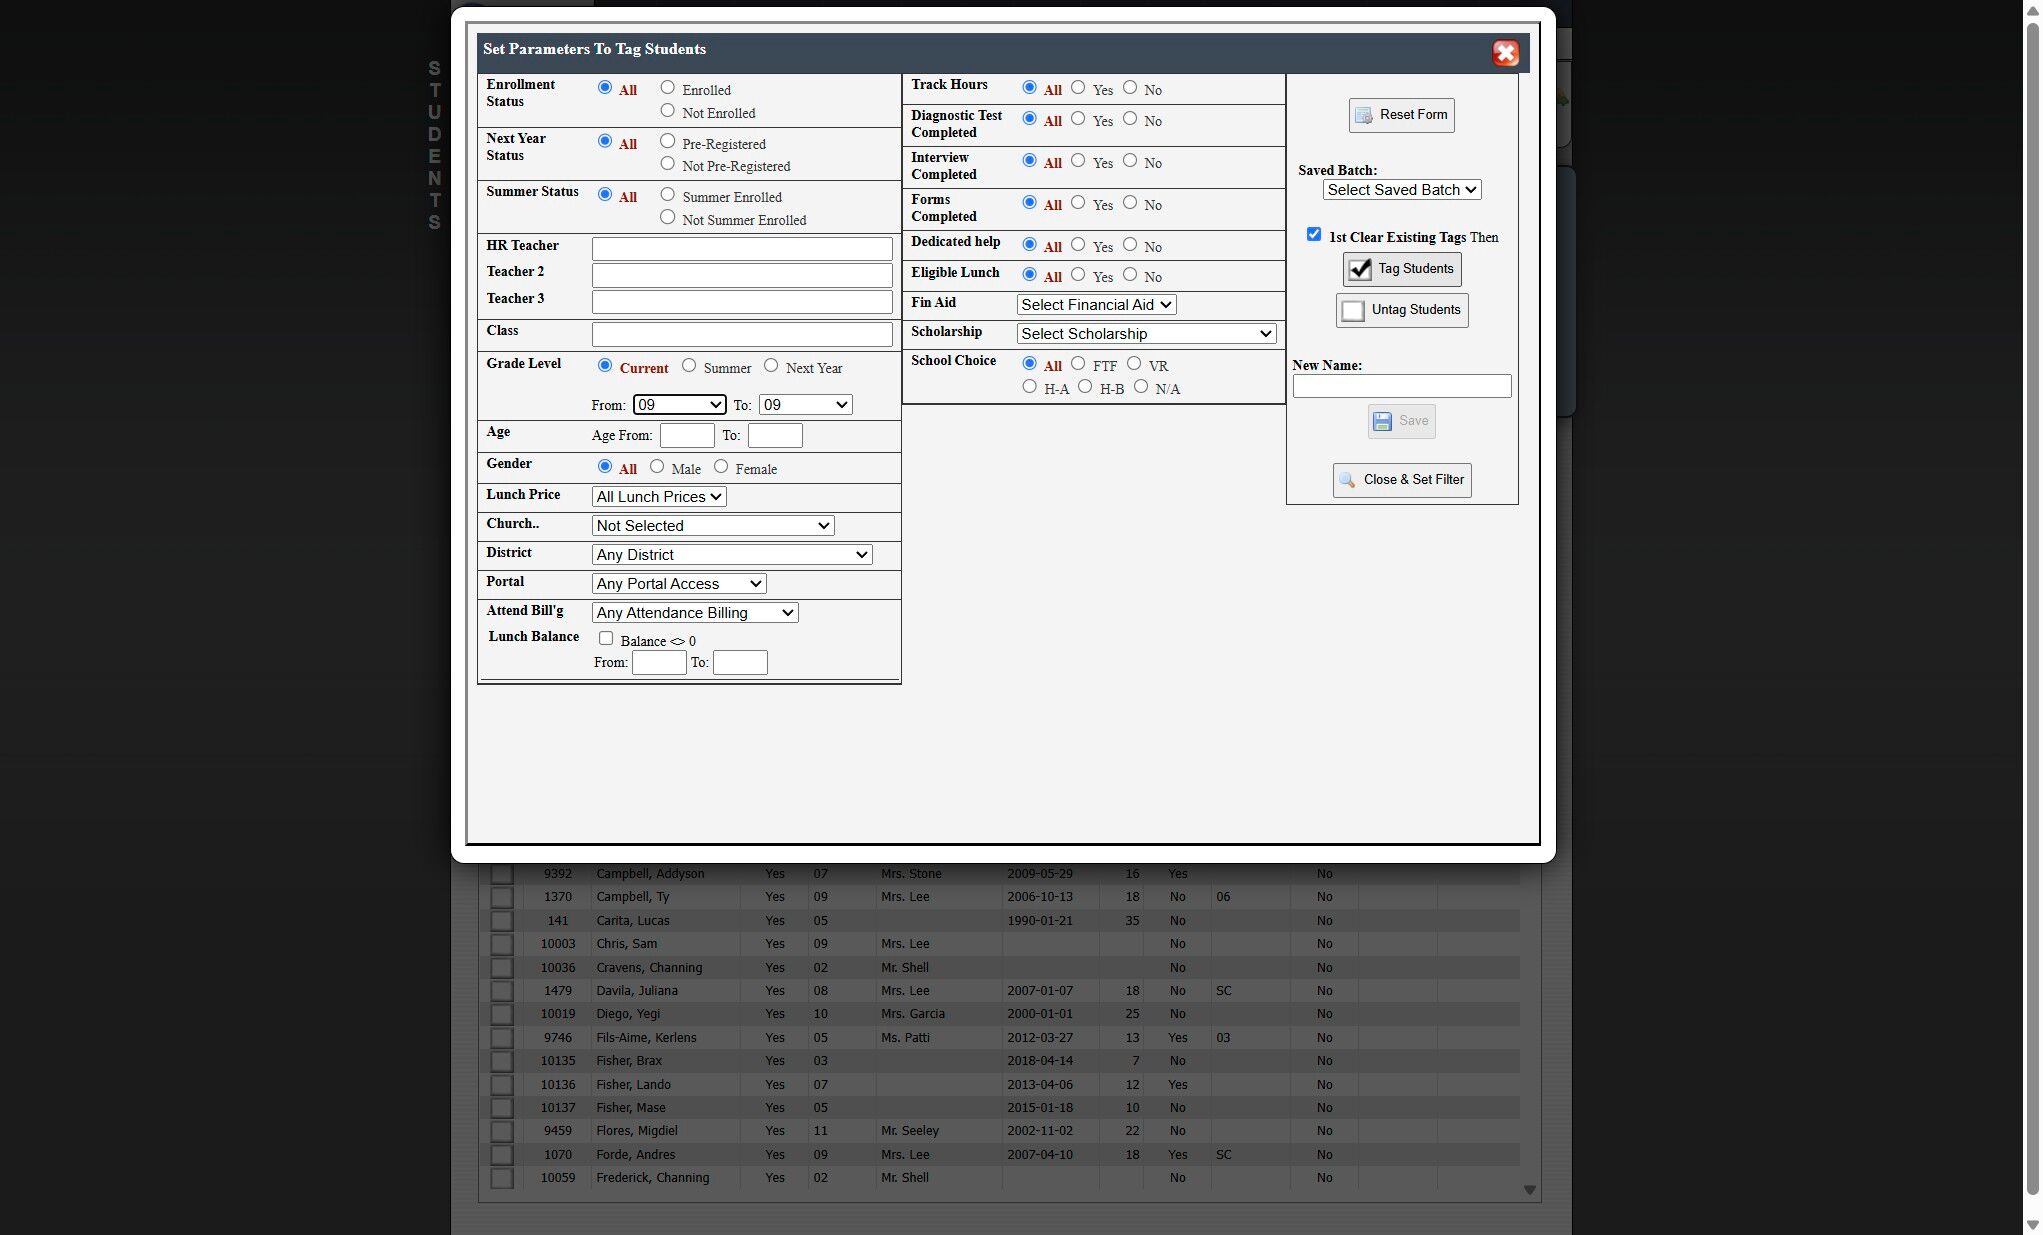Viewport: 2043px width, 1235px height.
Task: Open the Select Saved Batch dropdown
Action: point(1401,190)
